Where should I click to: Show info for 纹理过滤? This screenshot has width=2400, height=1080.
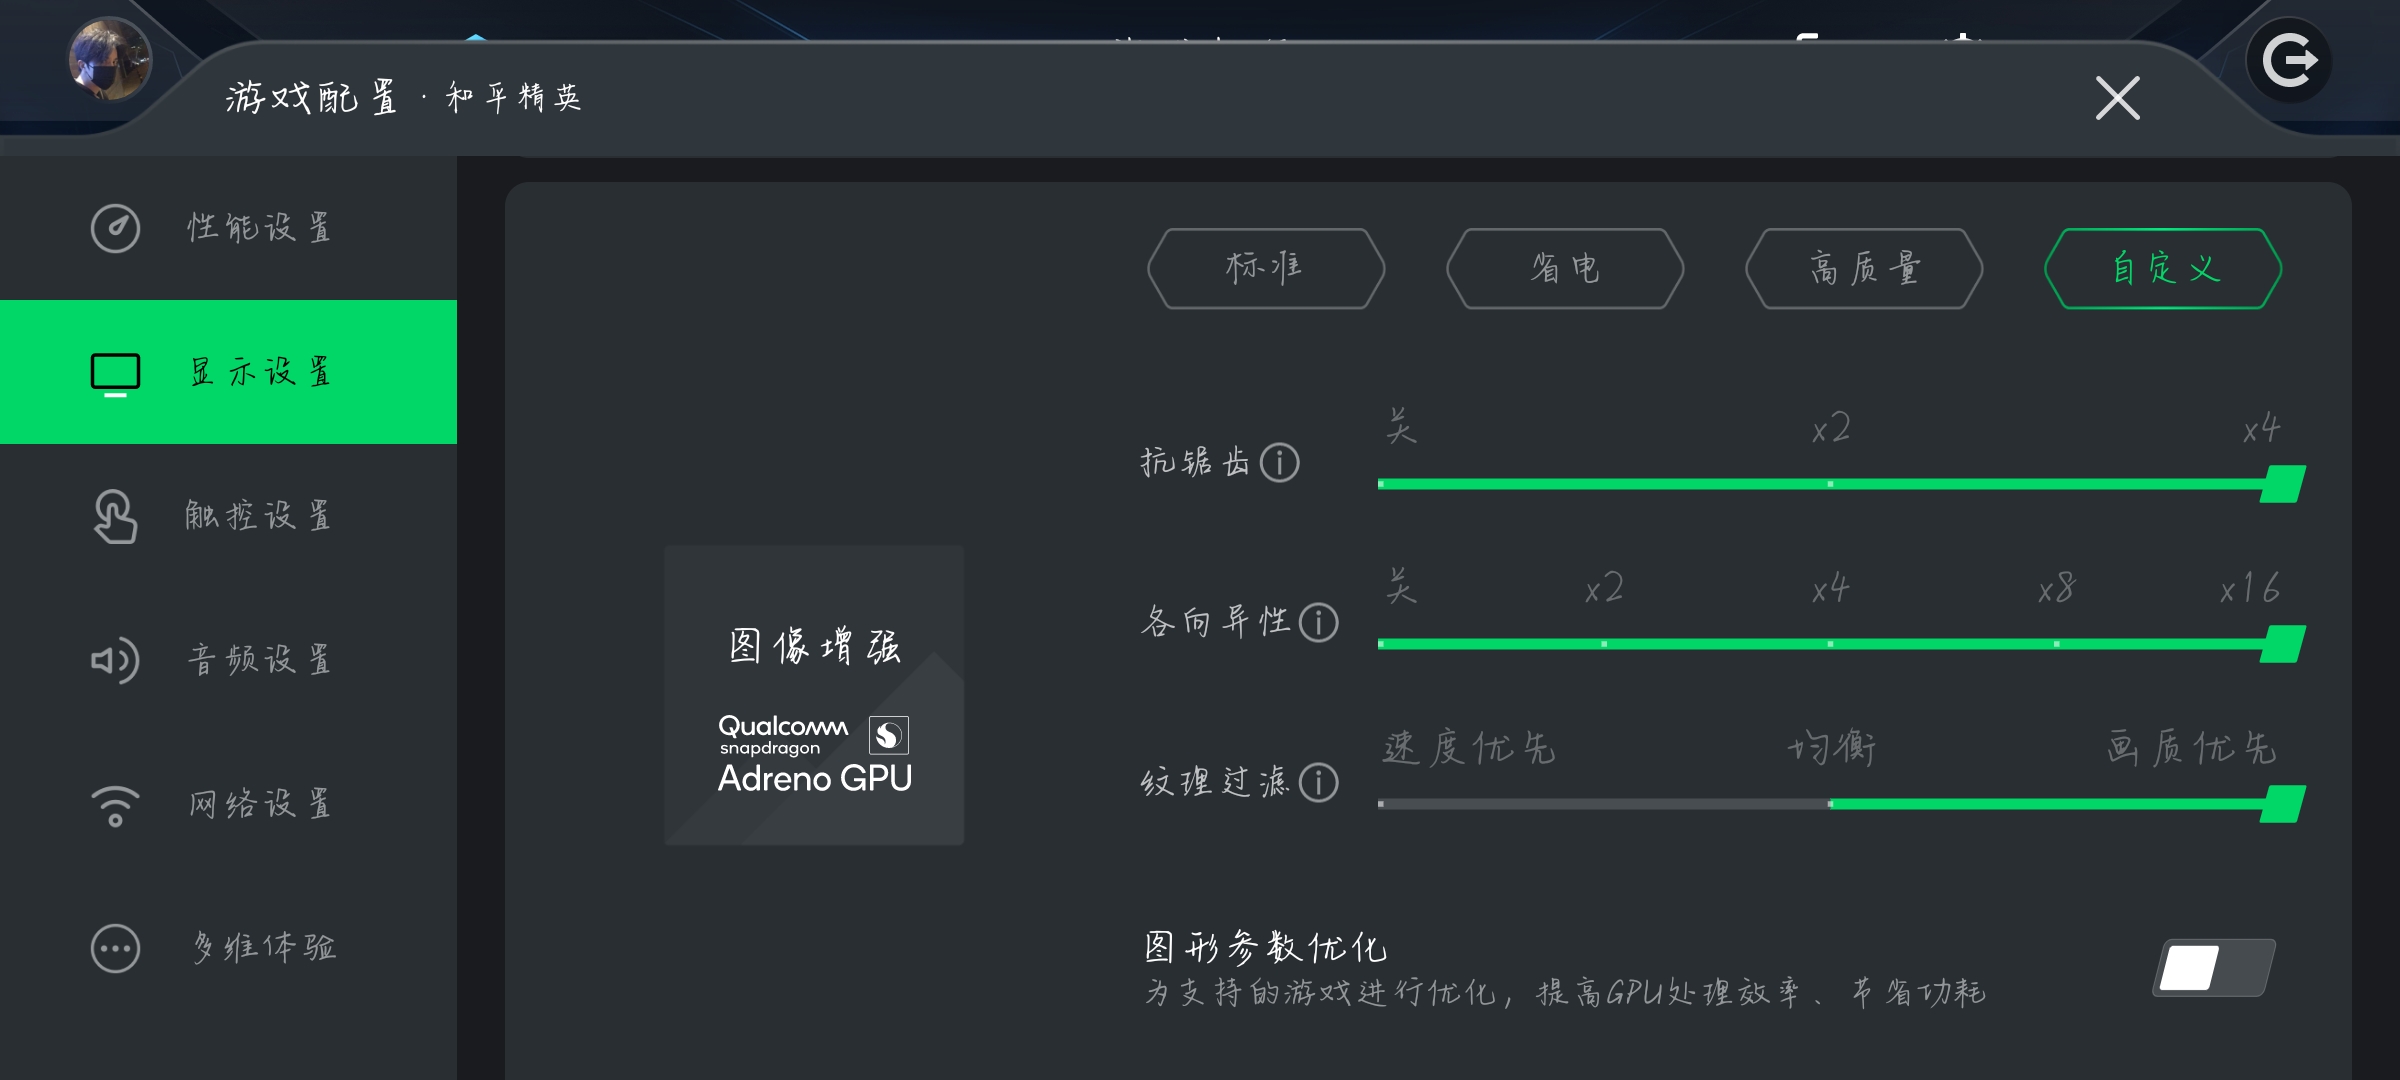(1318, 782)
